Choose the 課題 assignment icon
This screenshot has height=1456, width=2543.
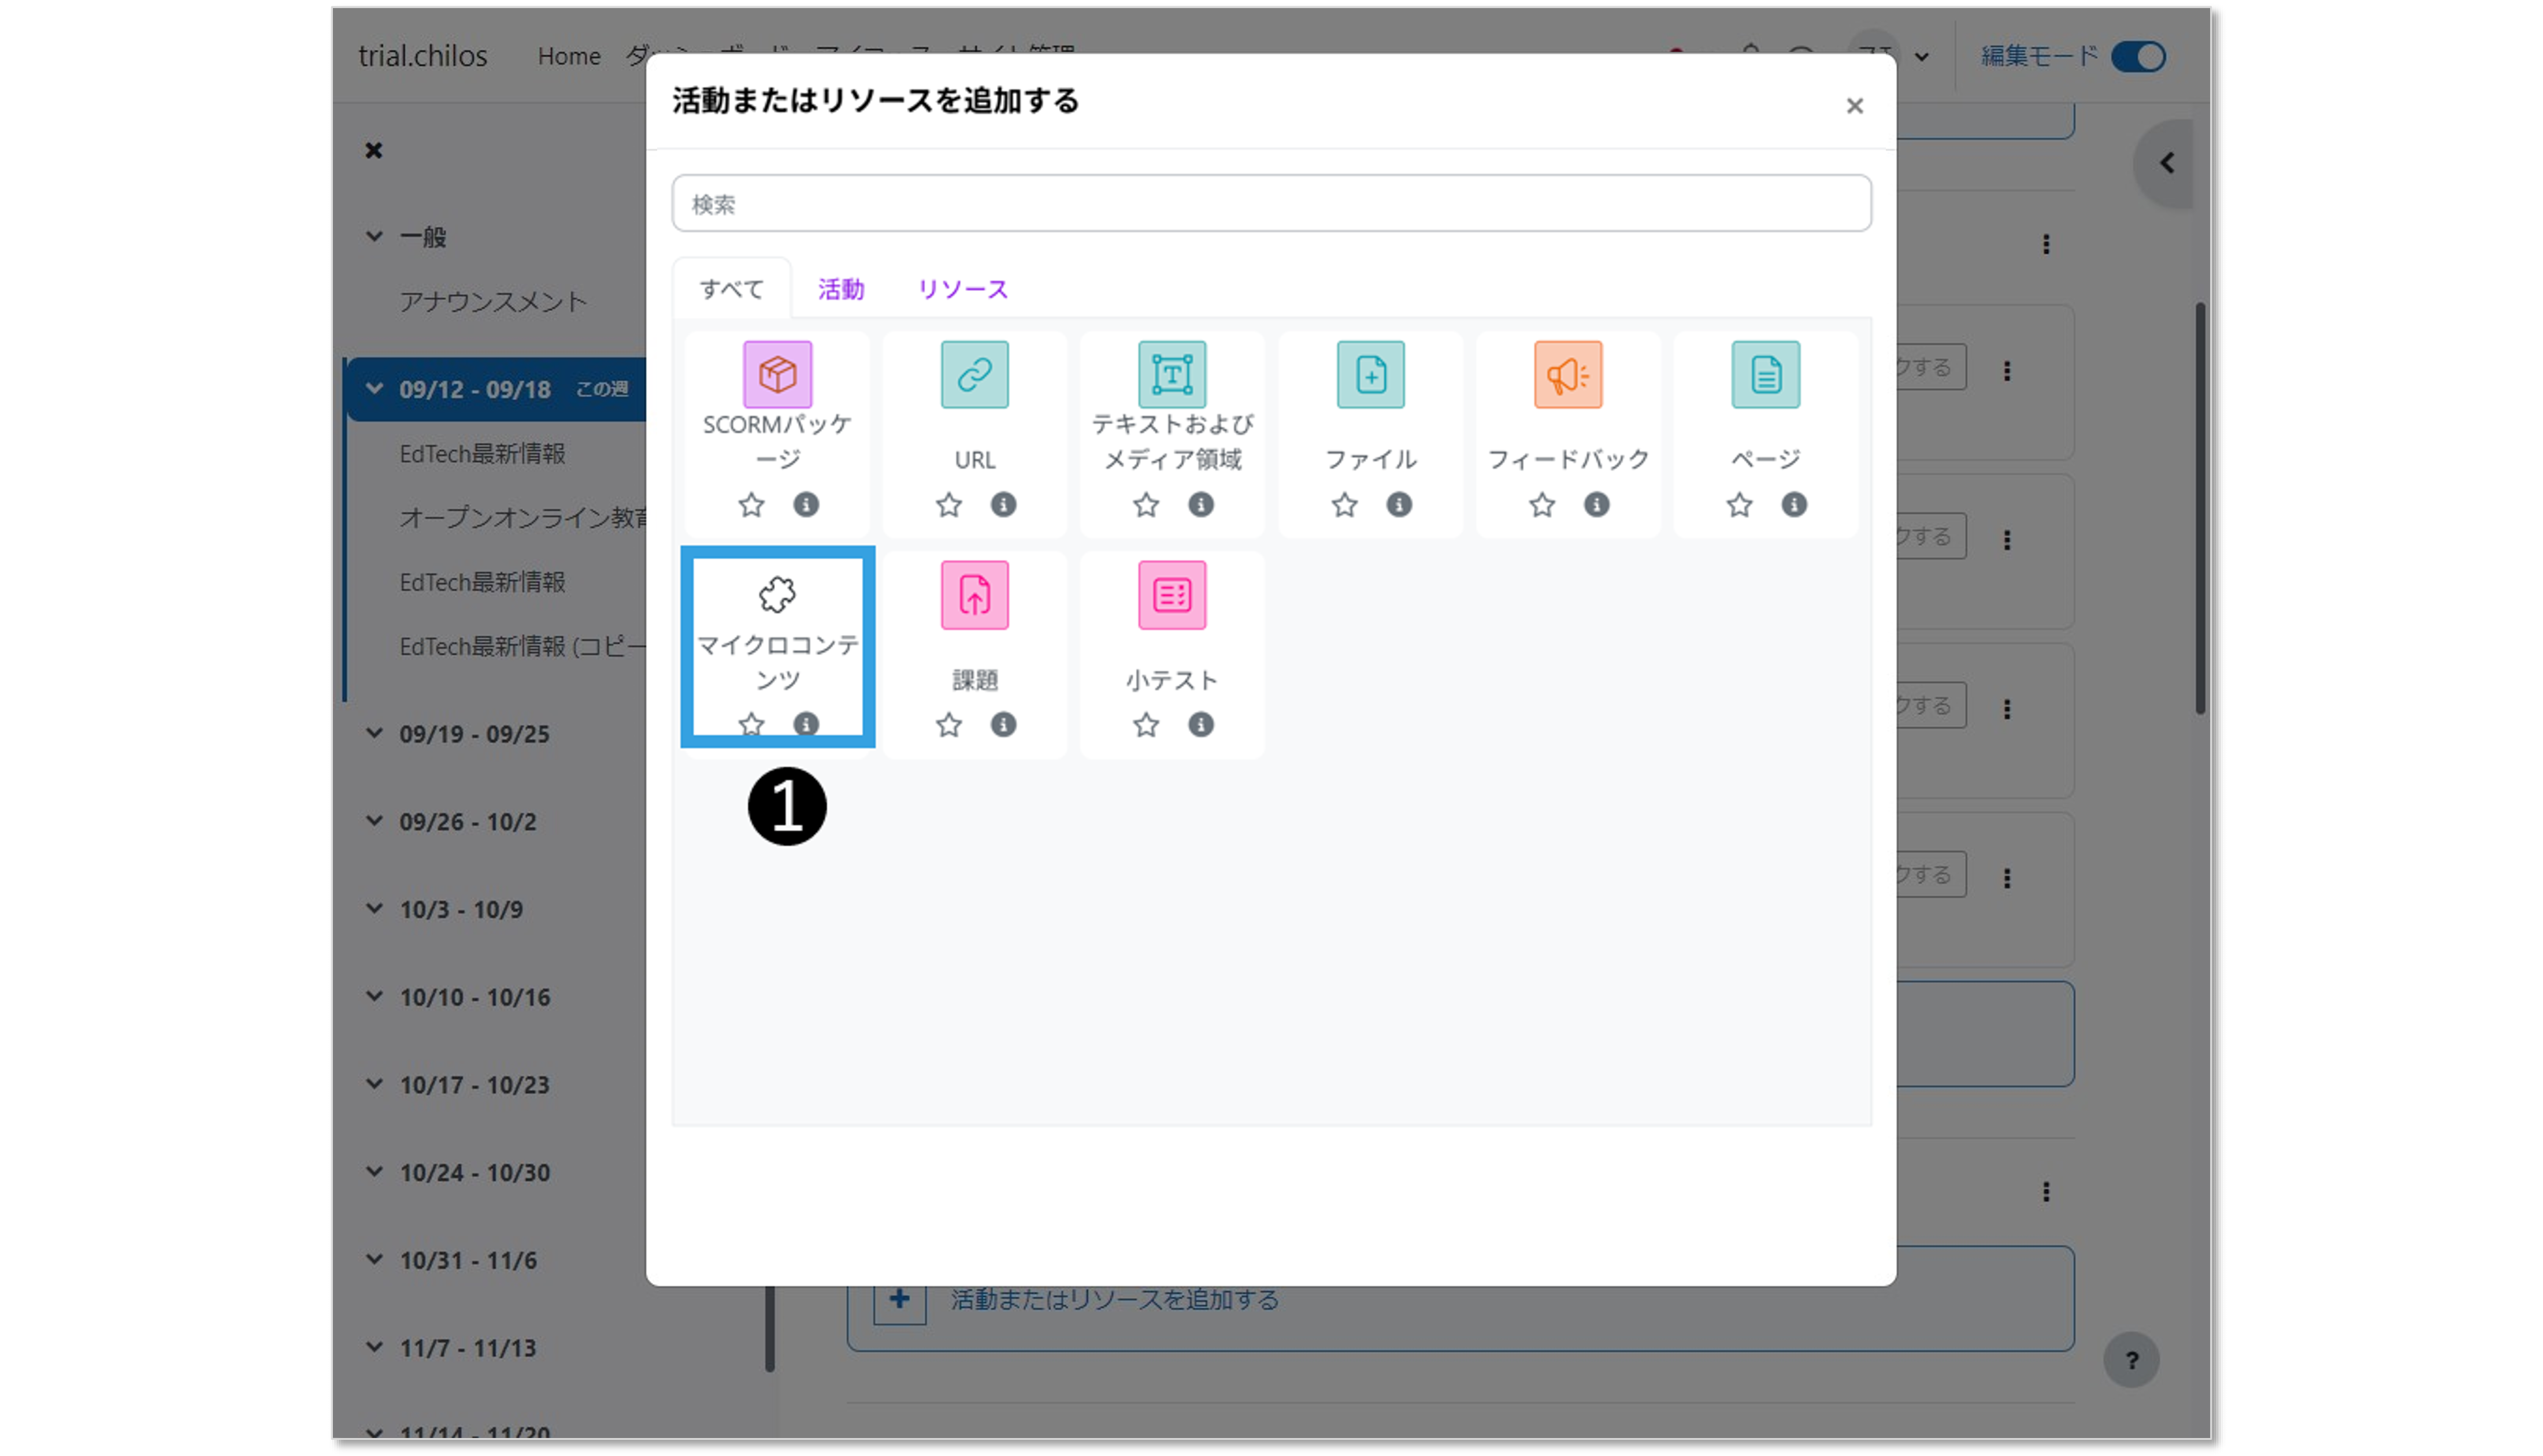pyautogui.click(x=974, y=595)
